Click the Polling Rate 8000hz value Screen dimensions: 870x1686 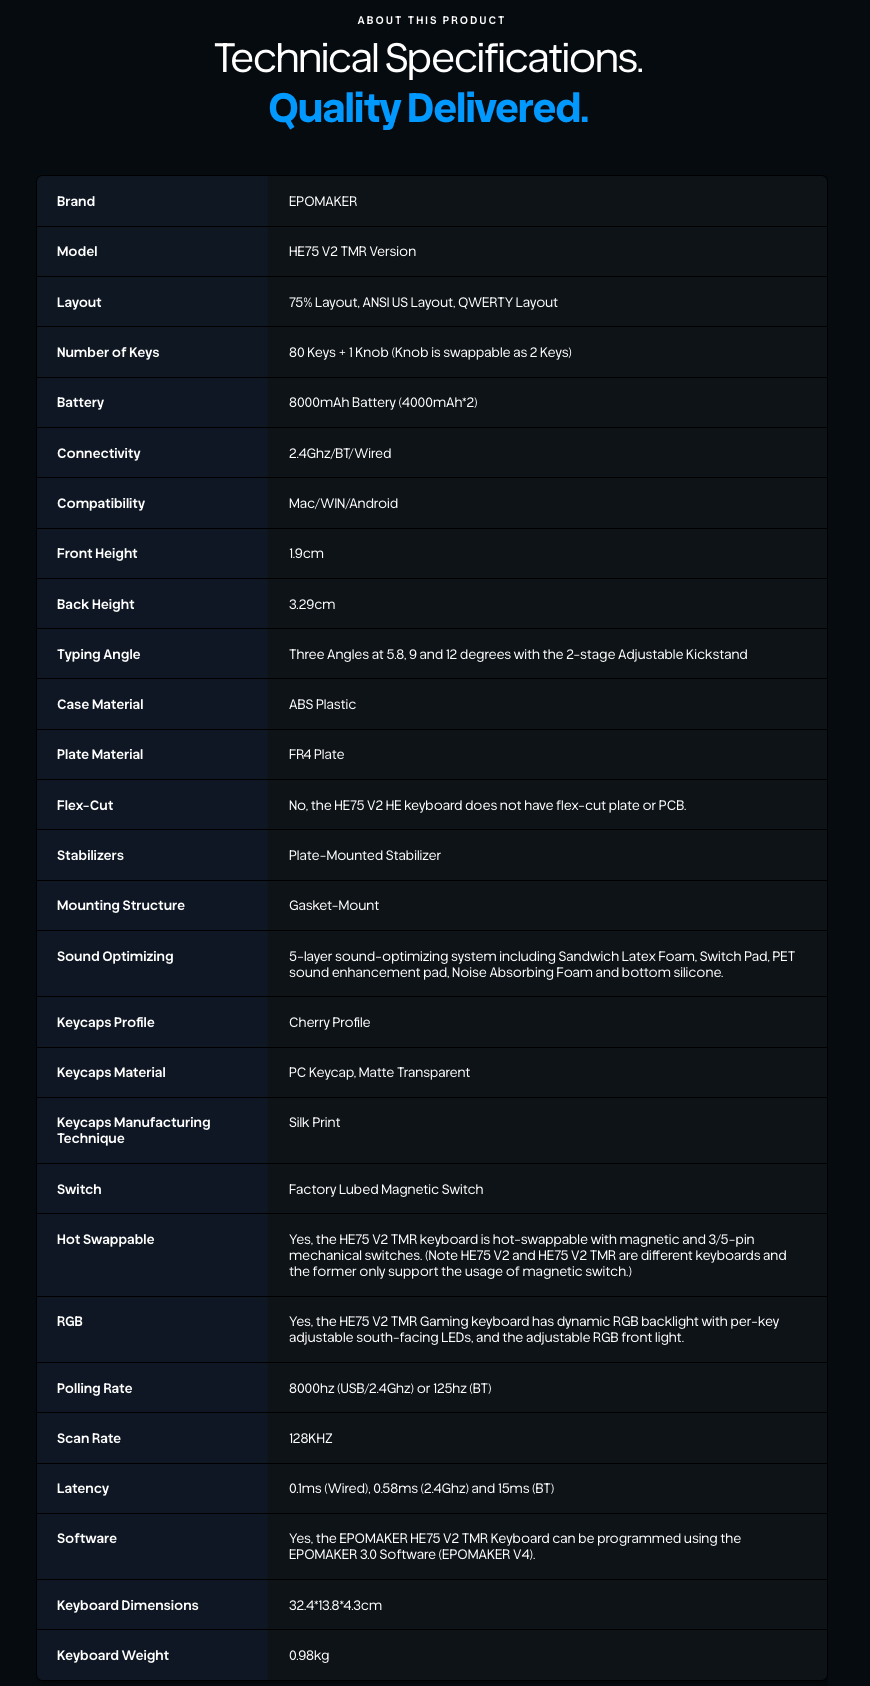coord(390,1389)
